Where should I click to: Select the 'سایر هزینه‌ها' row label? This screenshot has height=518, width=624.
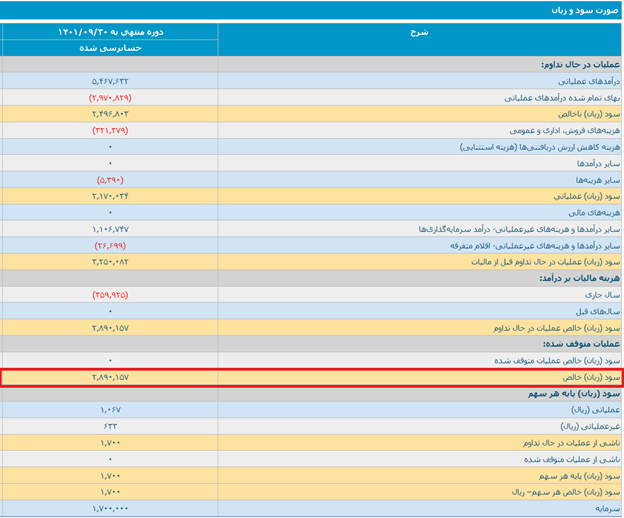(598, 180)
